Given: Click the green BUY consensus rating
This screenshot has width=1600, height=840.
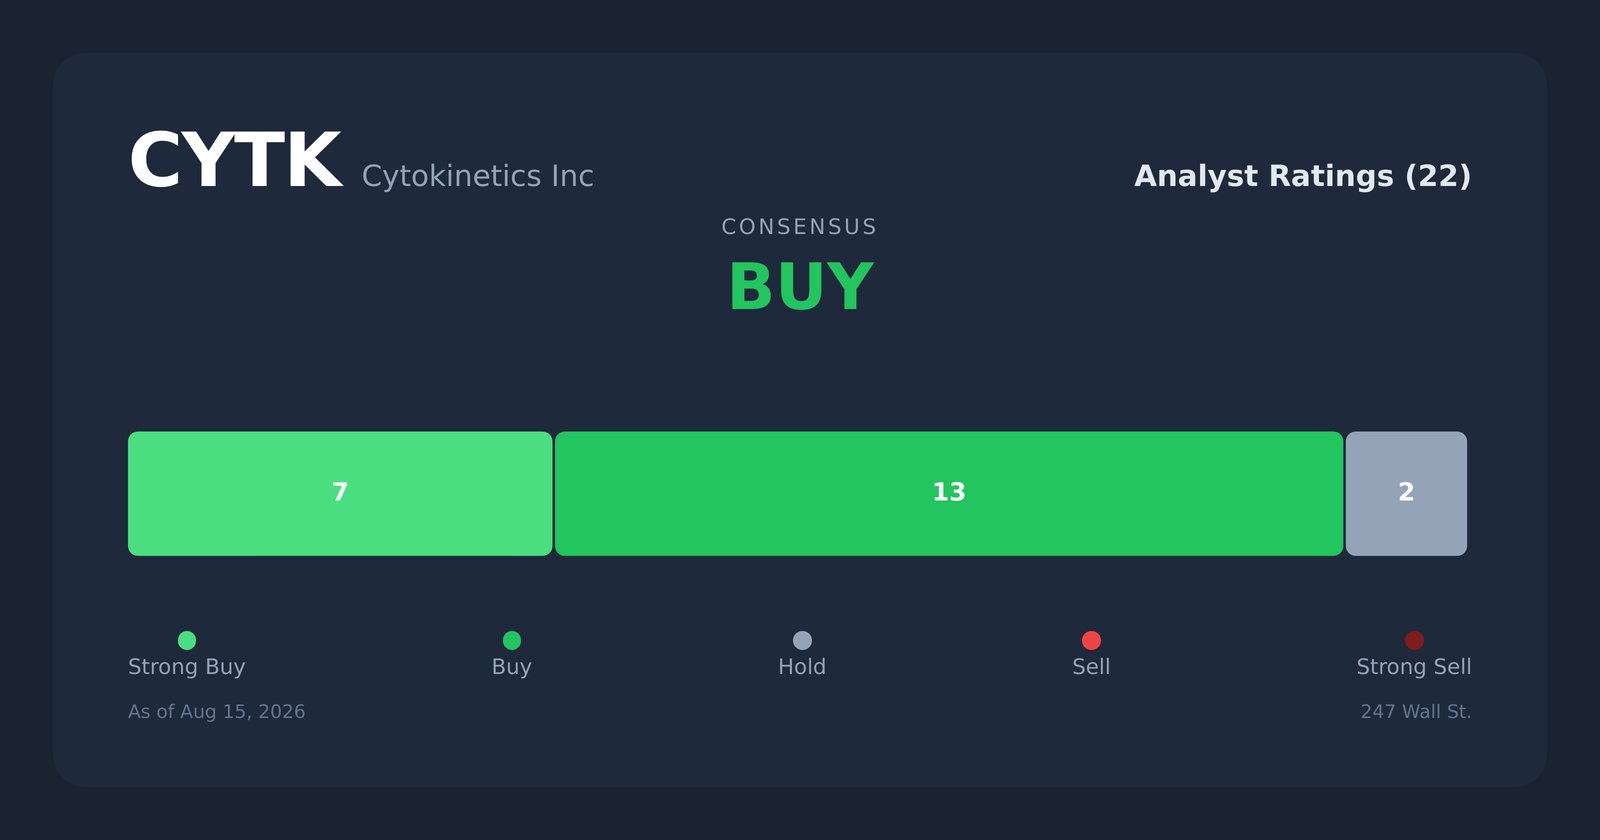Looking at the screenshot, I should (x=800, y=288).
